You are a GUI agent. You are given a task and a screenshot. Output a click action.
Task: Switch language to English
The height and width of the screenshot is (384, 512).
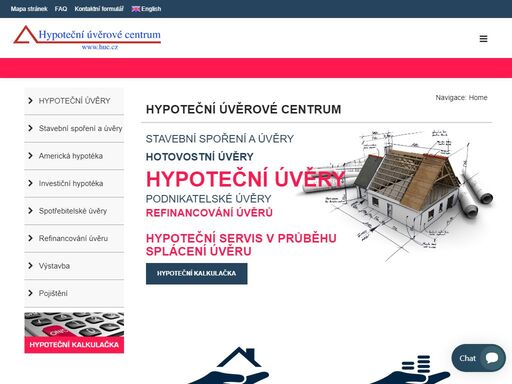click(x=151, y=9)
